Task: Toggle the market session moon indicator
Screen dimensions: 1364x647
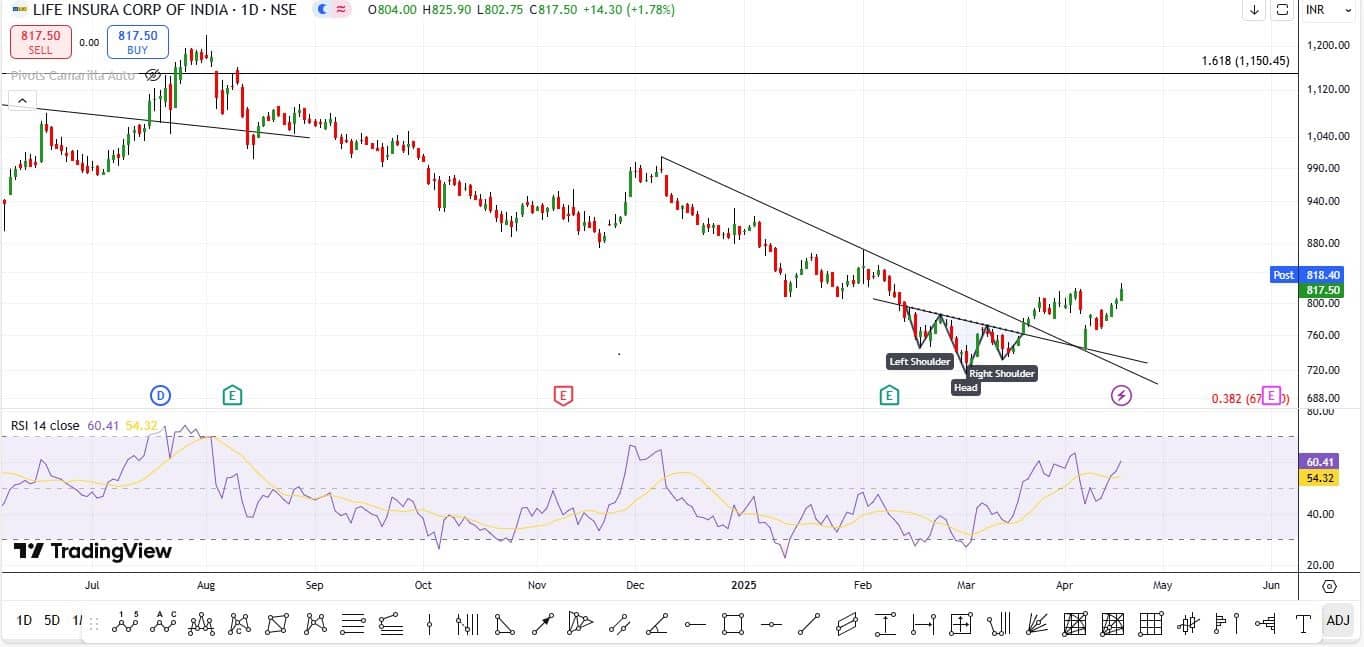Action: pyautogui.click(x=321, y=10)
